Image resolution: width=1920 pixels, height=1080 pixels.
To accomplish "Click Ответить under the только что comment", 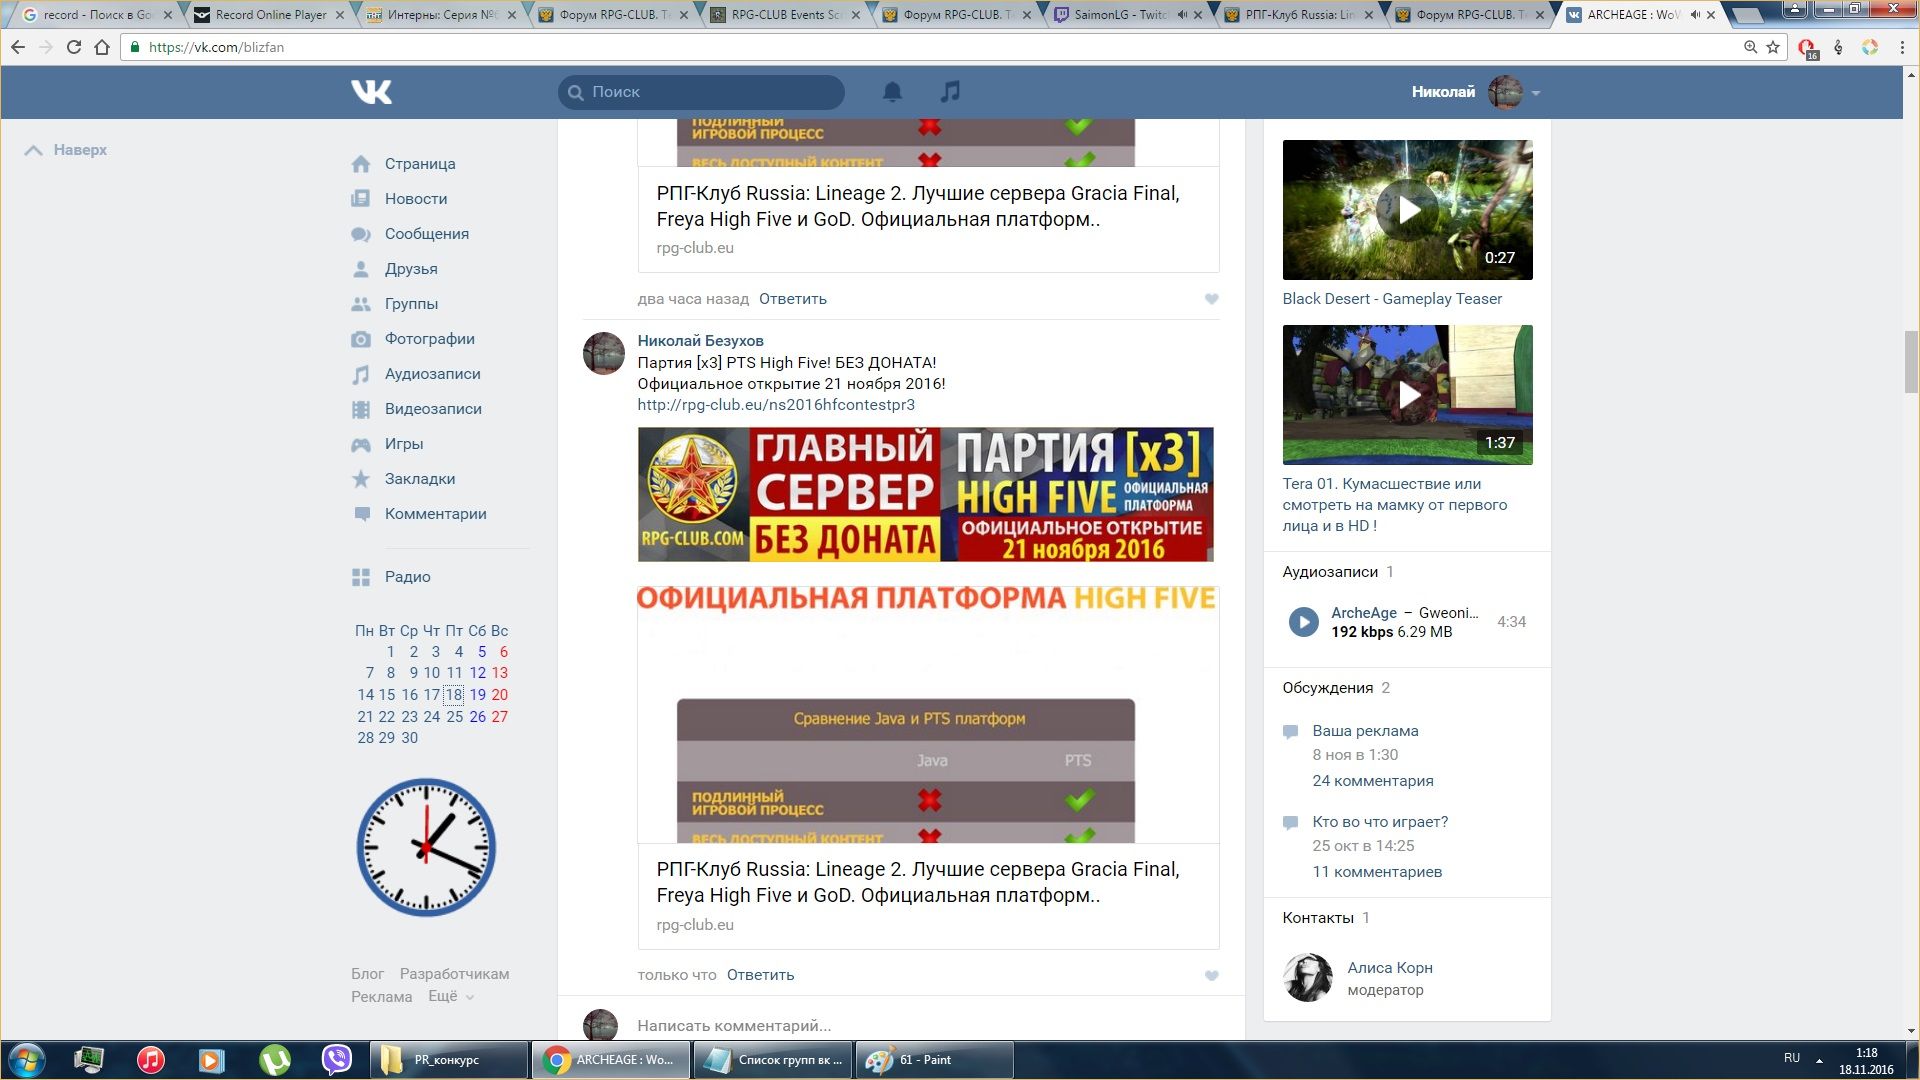I will click(760, 976).
